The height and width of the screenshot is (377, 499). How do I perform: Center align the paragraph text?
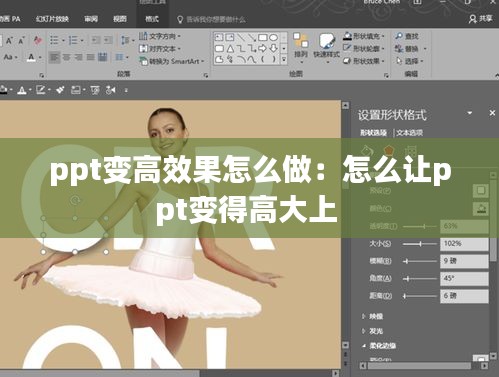(66, 57)
